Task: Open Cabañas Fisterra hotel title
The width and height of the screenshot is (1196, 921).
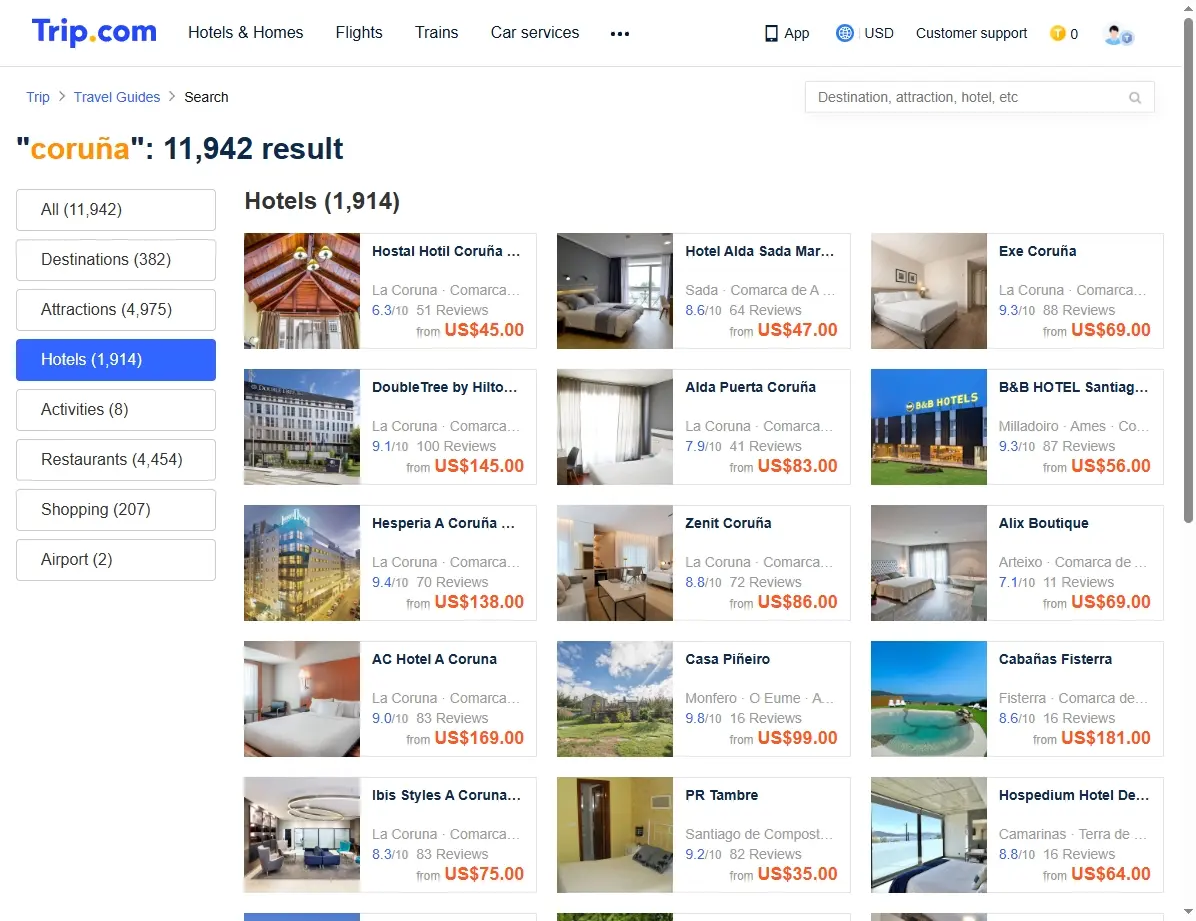Action: coord(1055,659)
